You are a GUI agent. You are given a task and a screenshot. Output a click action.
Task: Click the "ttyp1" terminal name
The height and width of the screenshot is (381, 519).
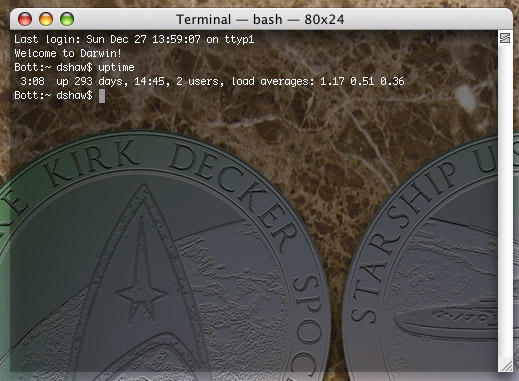point(239,40)
